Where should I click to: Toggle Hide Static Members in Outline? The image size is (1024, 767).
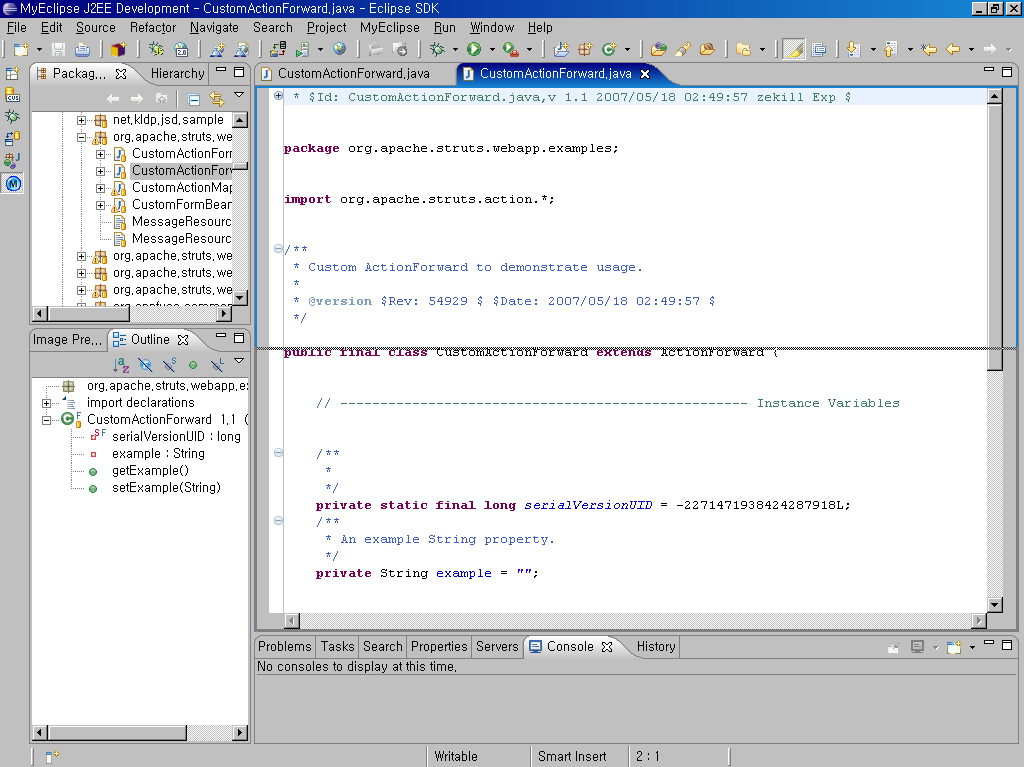[169, 365]
